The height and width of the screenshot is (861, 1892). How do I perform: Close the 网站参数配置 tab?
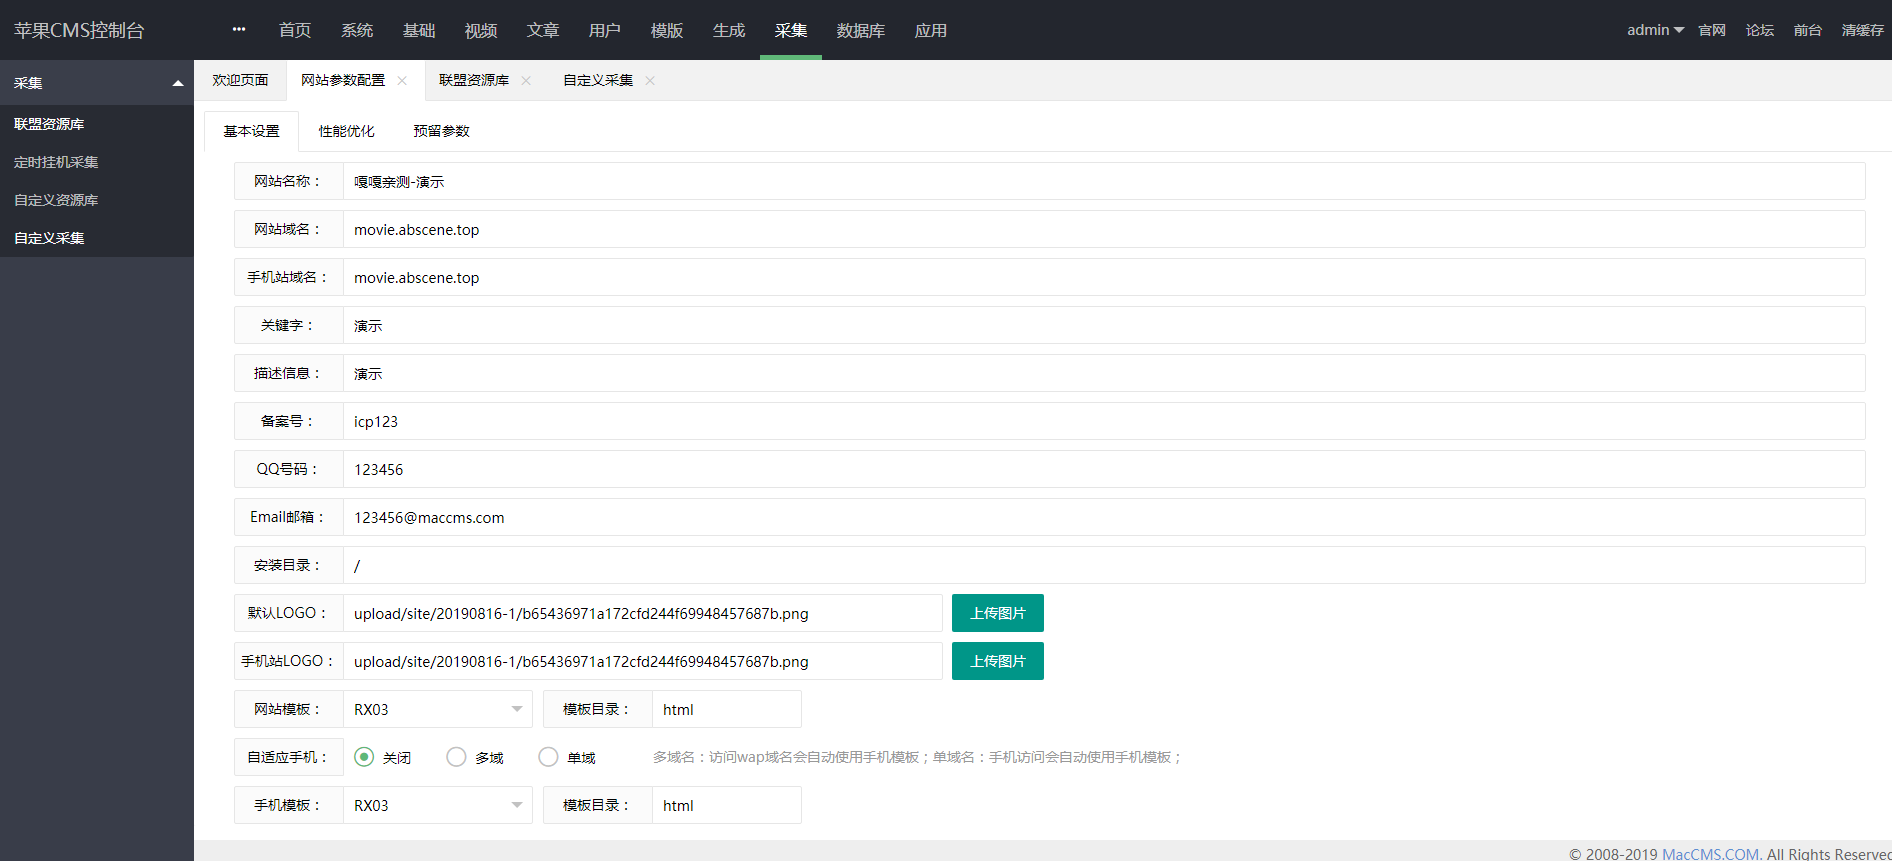tap(402, 81)
